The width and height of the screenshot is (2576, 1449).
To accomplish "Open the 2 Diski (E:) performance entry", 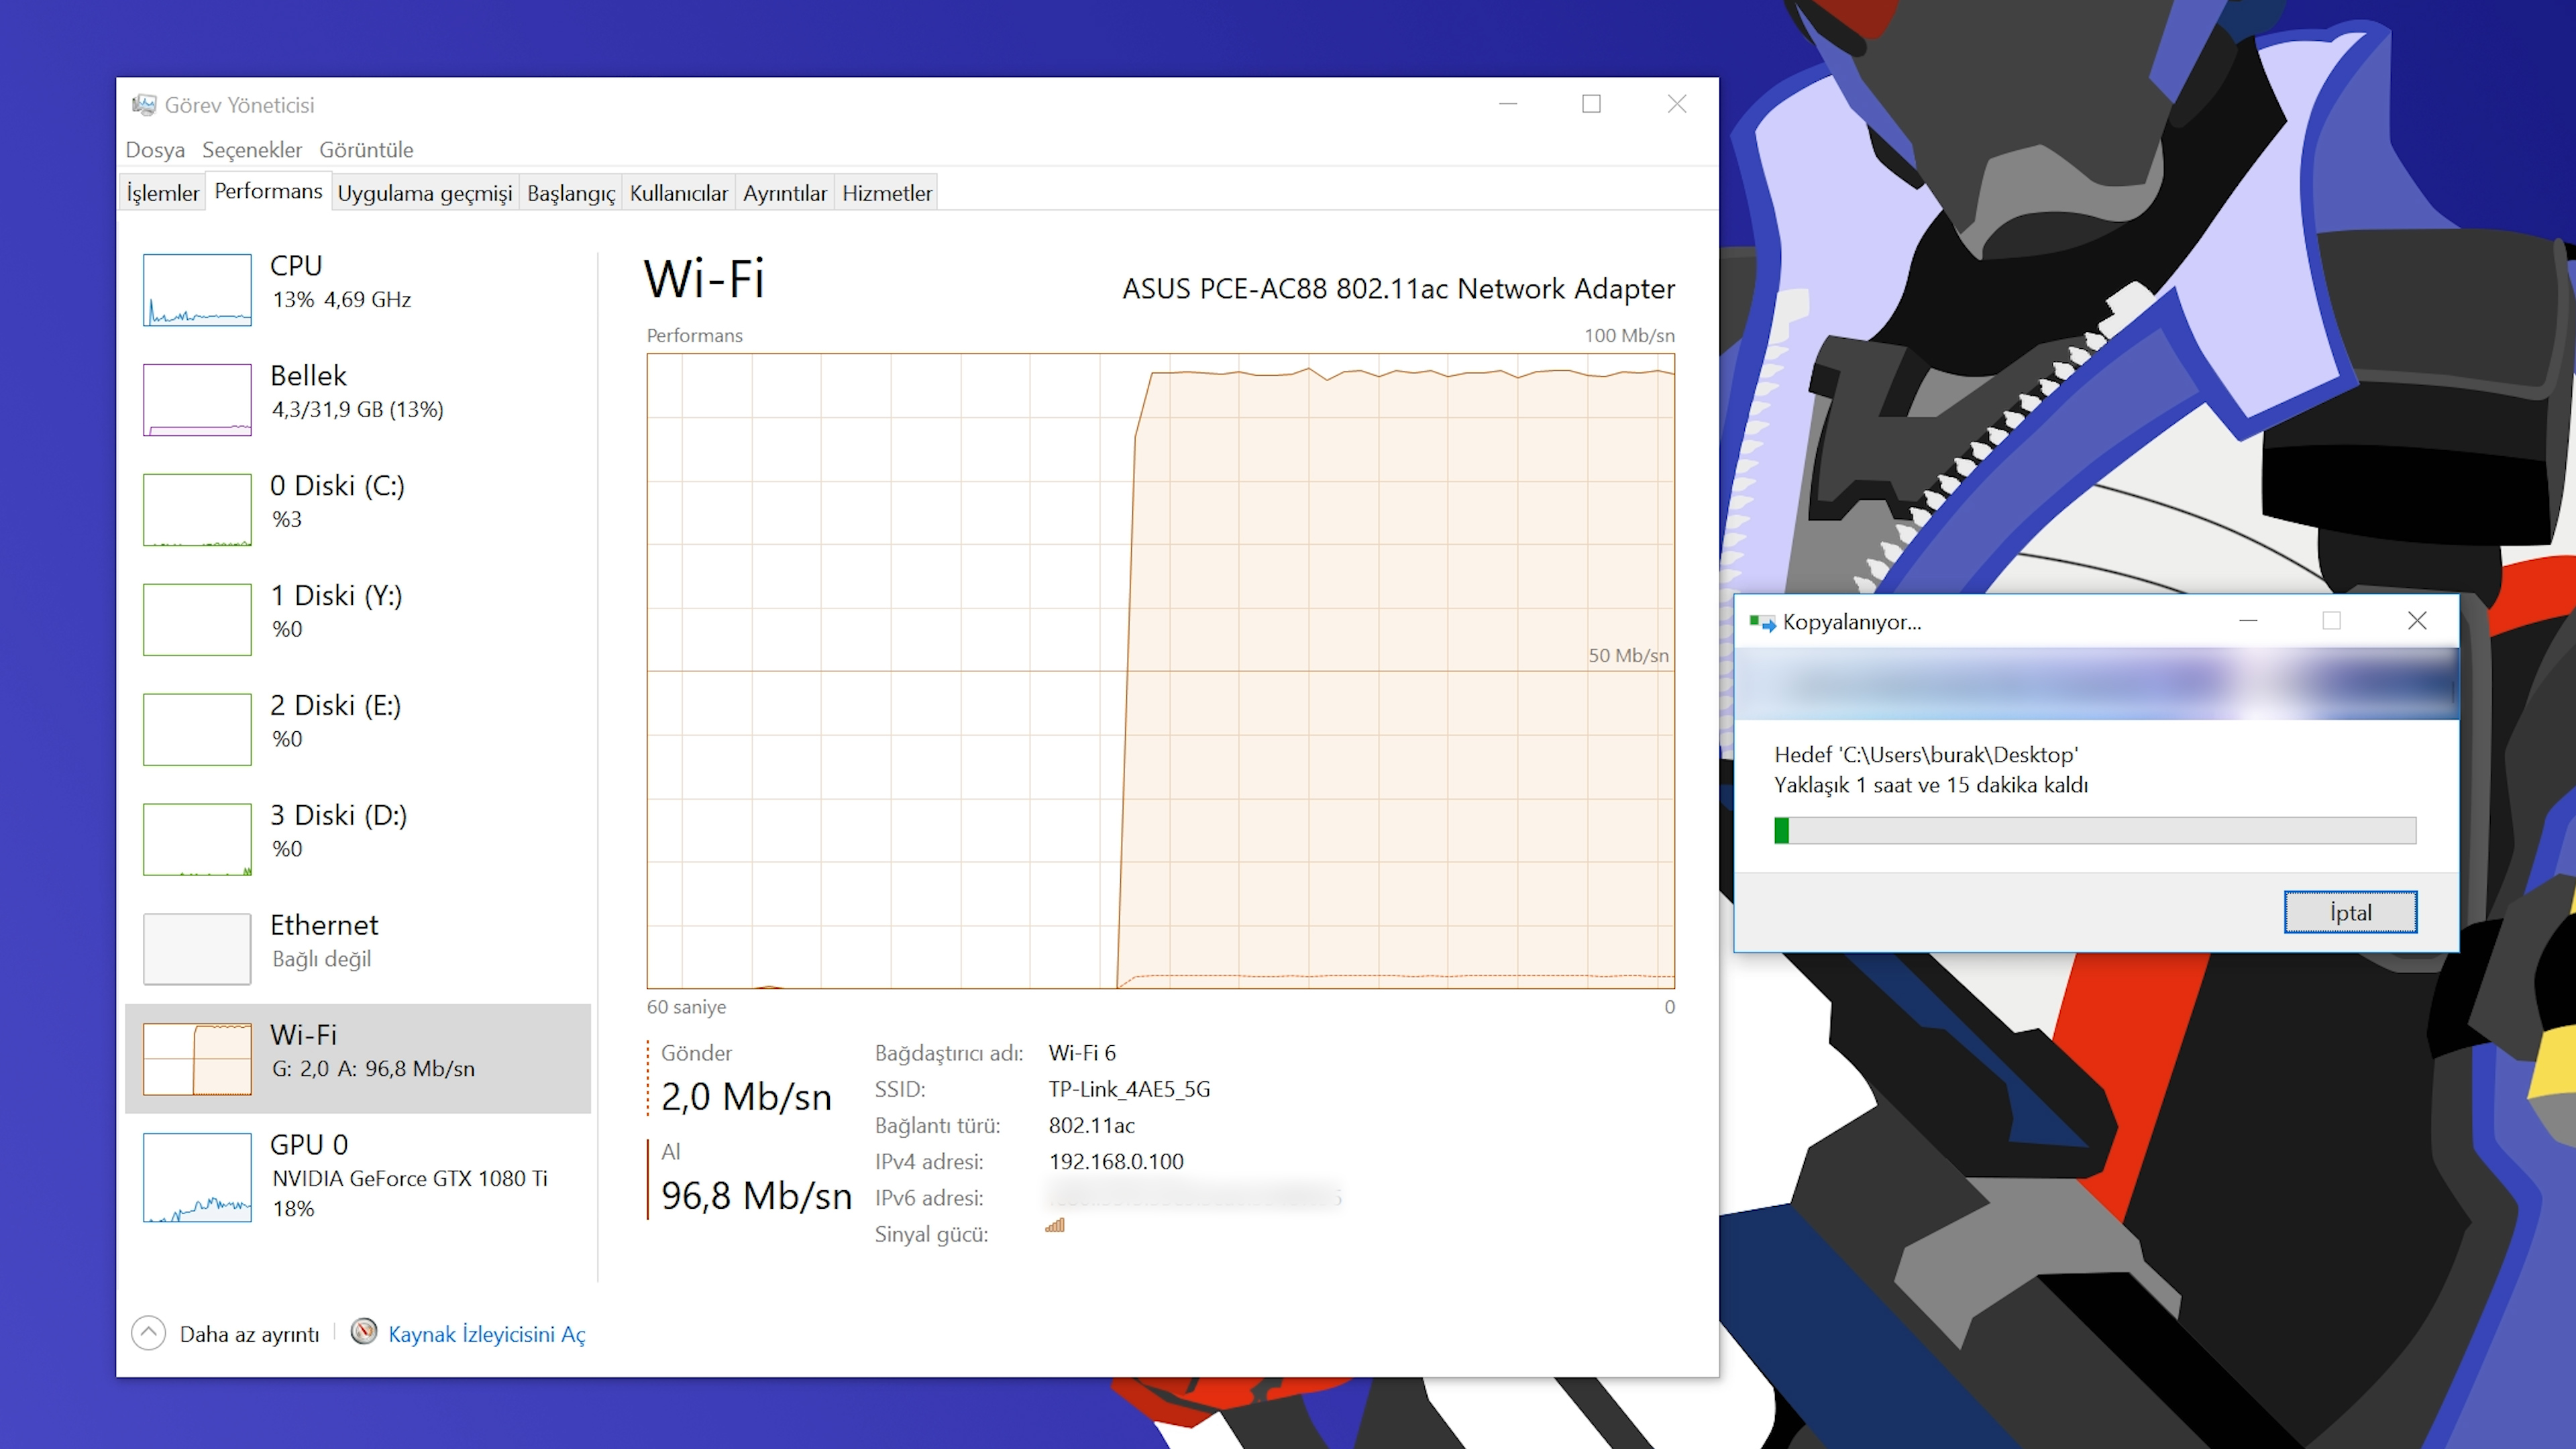I will (x=358, y=729).
